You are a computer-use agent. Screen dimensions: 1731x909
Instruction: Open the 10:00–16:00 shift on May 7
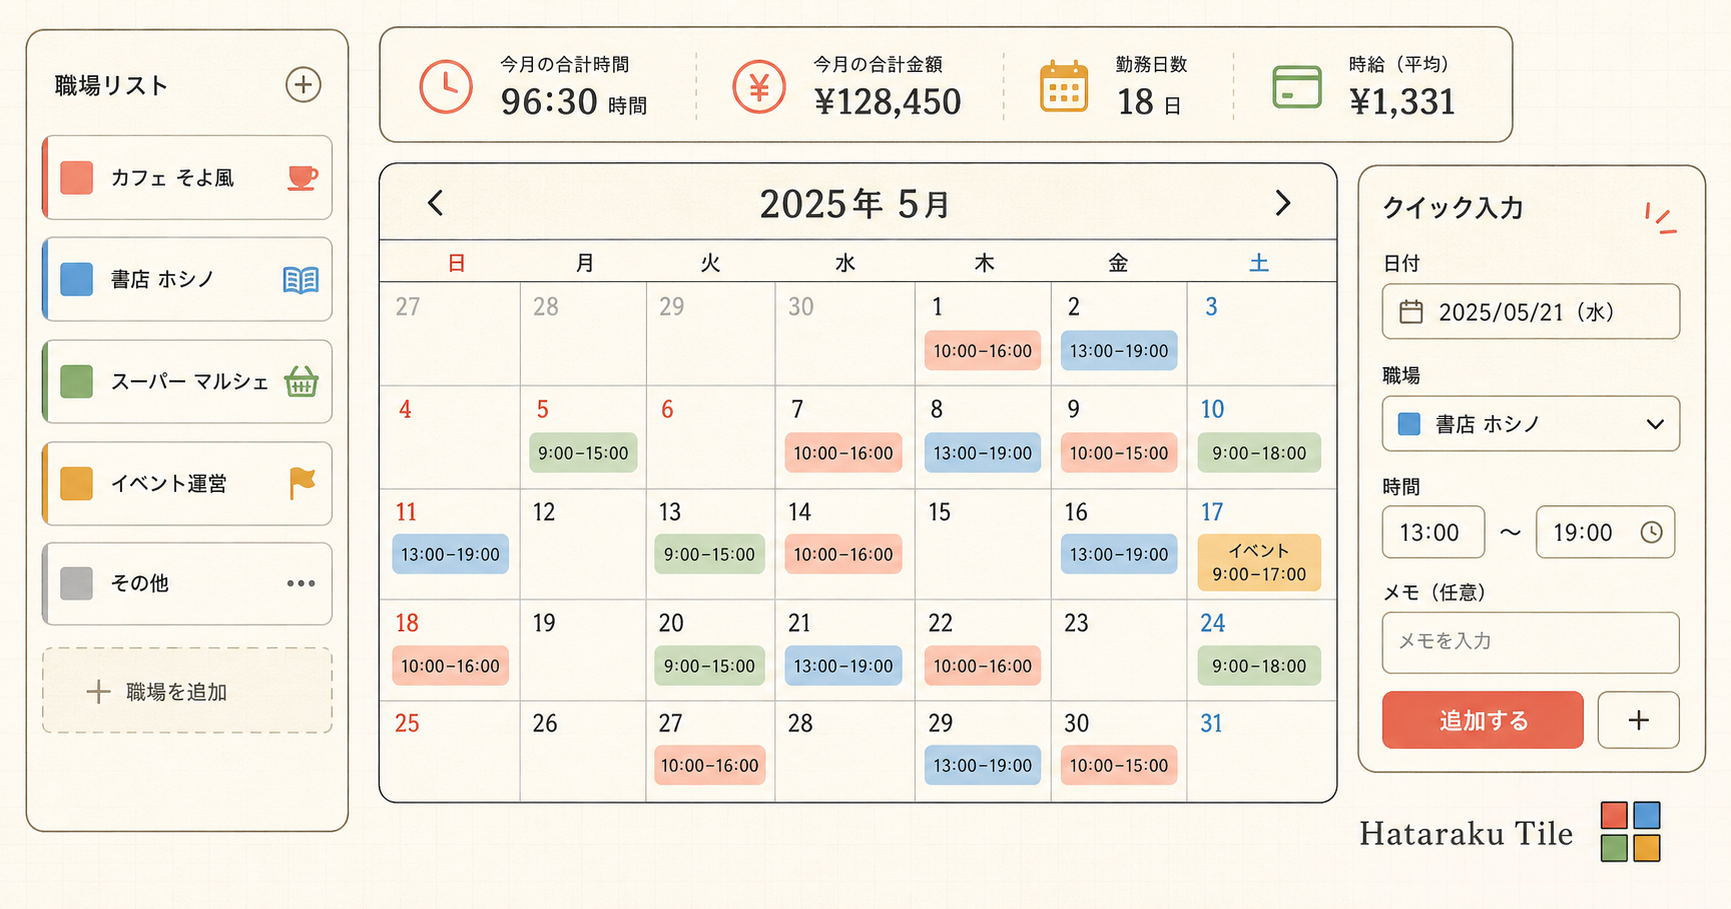pyautogui.click(x=843, y=453)
